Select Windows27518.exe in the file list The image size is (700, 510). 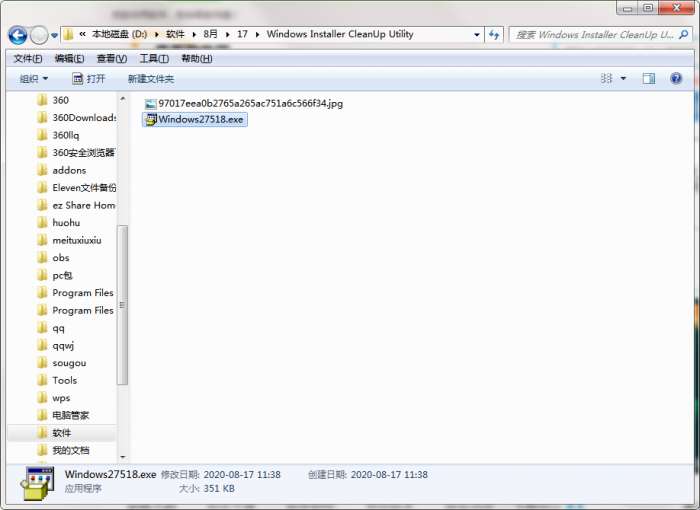click(195, 120)
